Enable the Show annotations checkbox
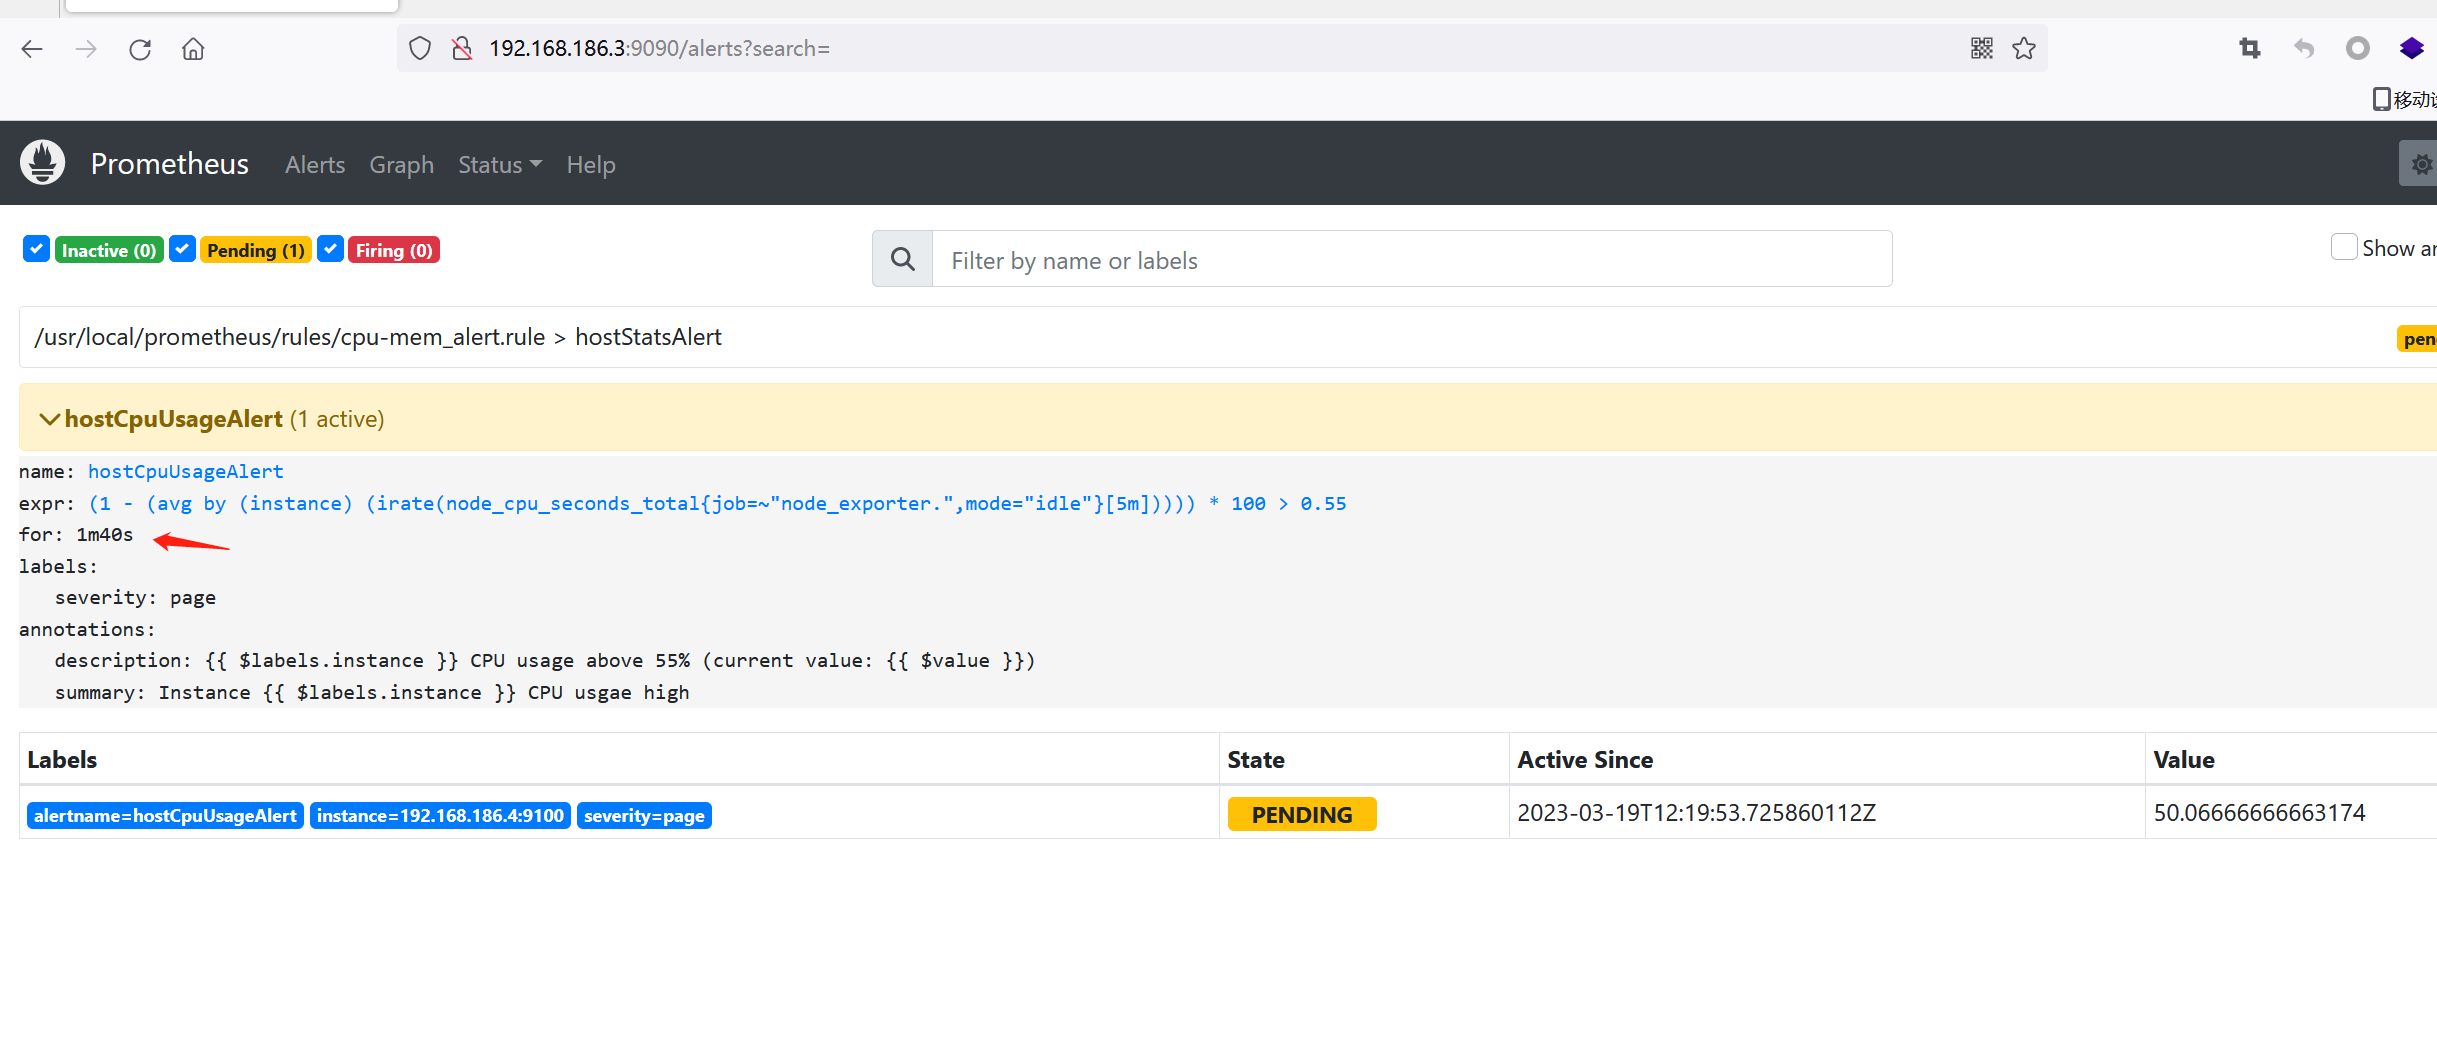This screenshot has height=1053, width=2437. [2344, 247]
